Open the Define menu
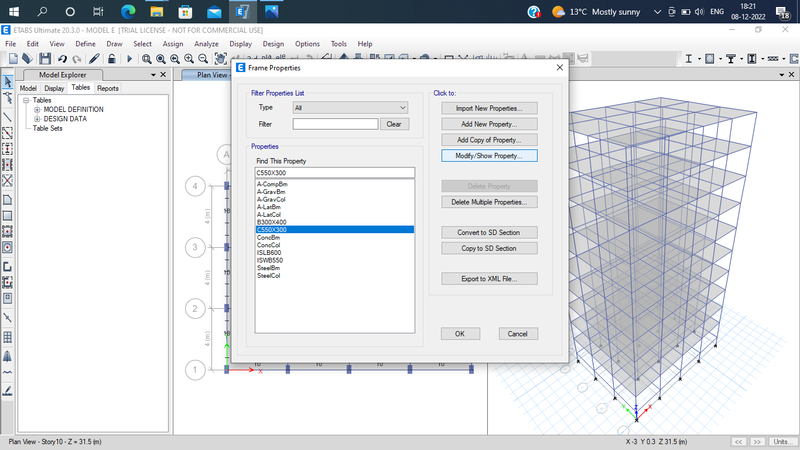The height and width of the screenshot is (450, 800). pyautogui.click(x=85, y=44)
